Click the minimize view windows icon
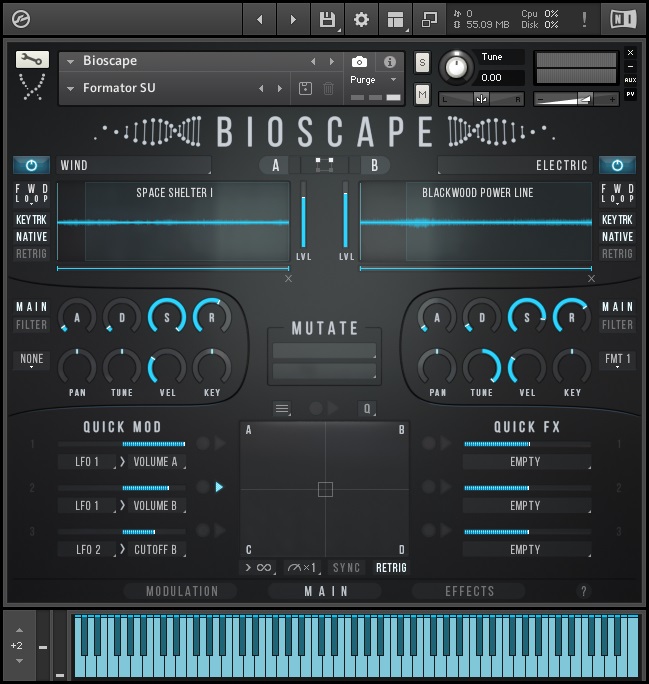The width and height of the screenshot is (649, 684). tap(429, 19)
